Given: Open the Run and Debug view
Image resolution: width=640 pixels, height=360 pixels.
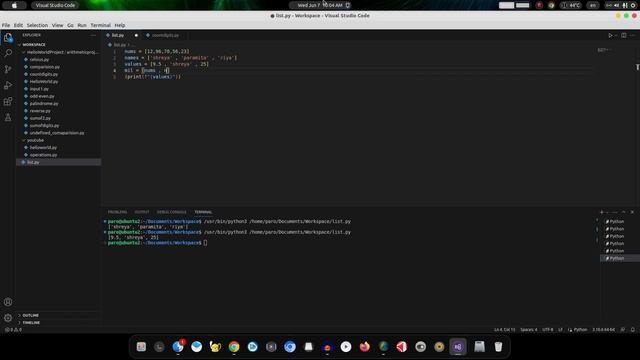Looking at the screenshot, I should [8, 85].
